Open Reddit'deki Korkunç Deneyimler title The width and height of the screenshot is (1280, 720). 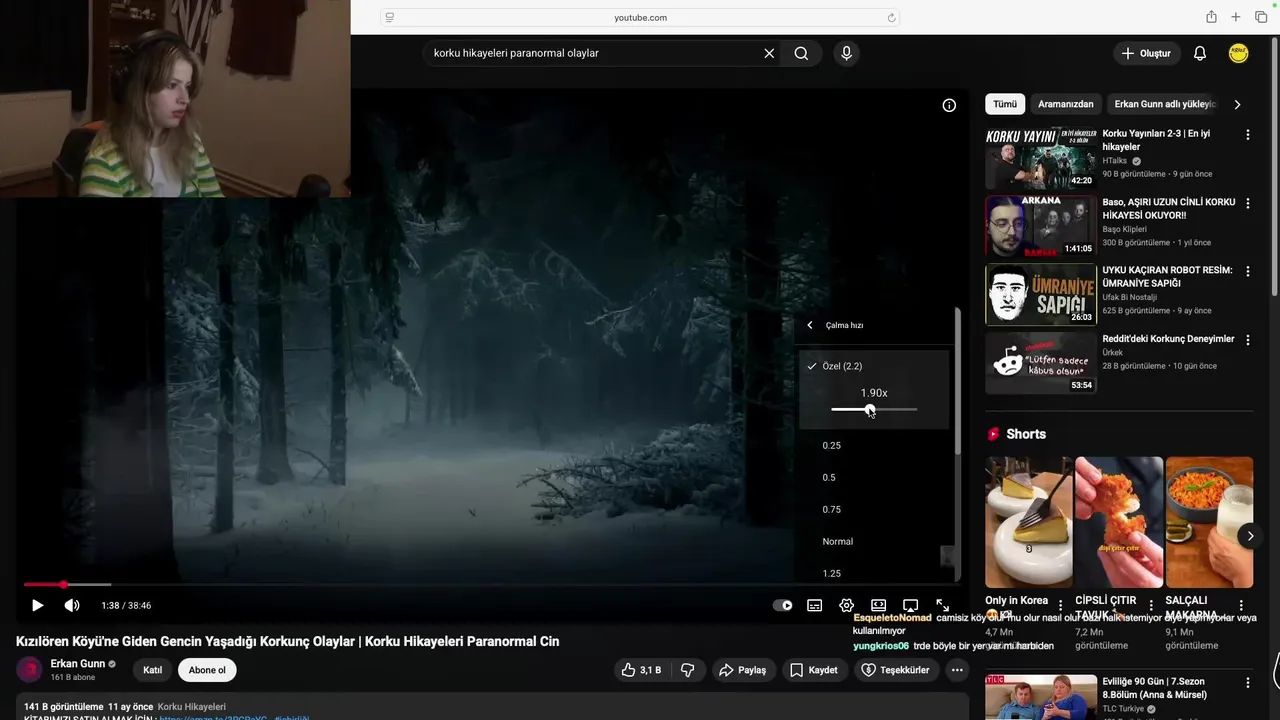click(x=1168, y=339)
